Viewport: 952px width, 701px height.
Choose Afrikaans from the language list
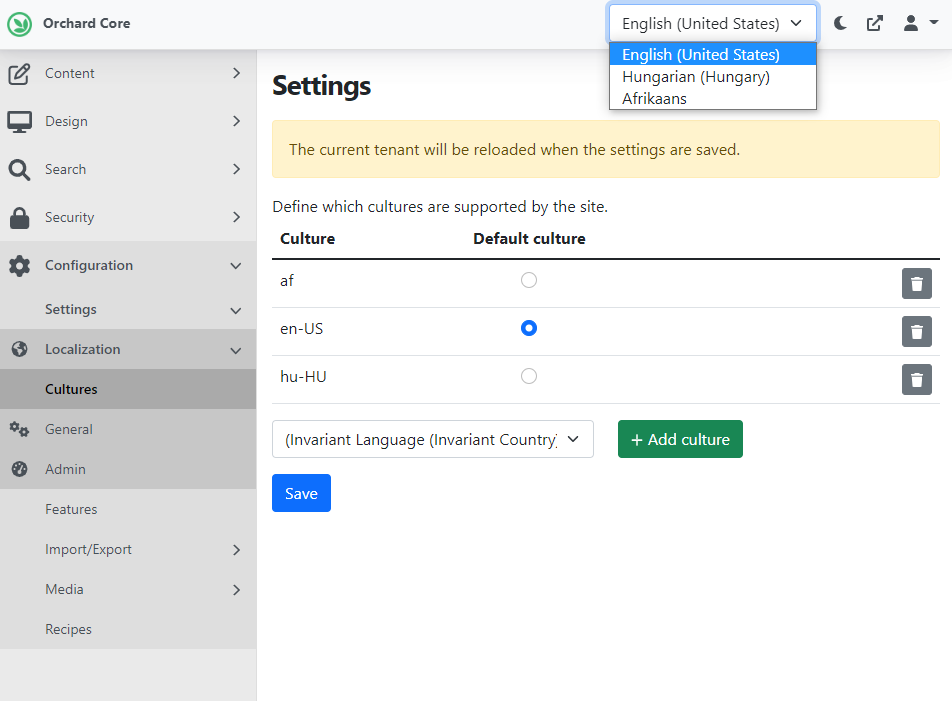713,98
